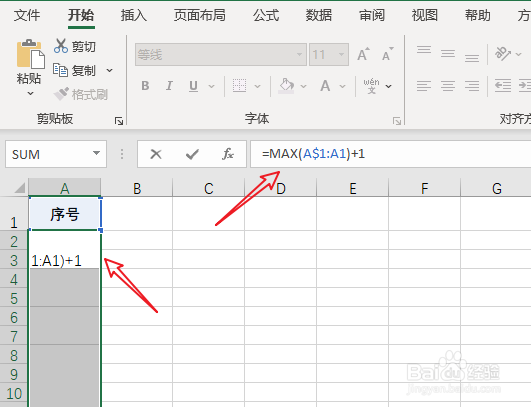Viewport: 531px width, 407px height.
Task: Open the 文件 (File) tab
Action: (x=27, y=15)
